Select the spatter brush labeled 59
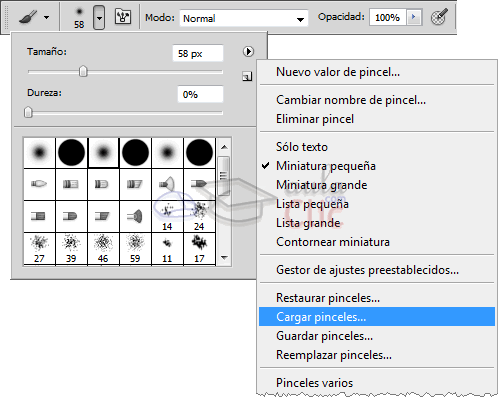 coord(135,249)
